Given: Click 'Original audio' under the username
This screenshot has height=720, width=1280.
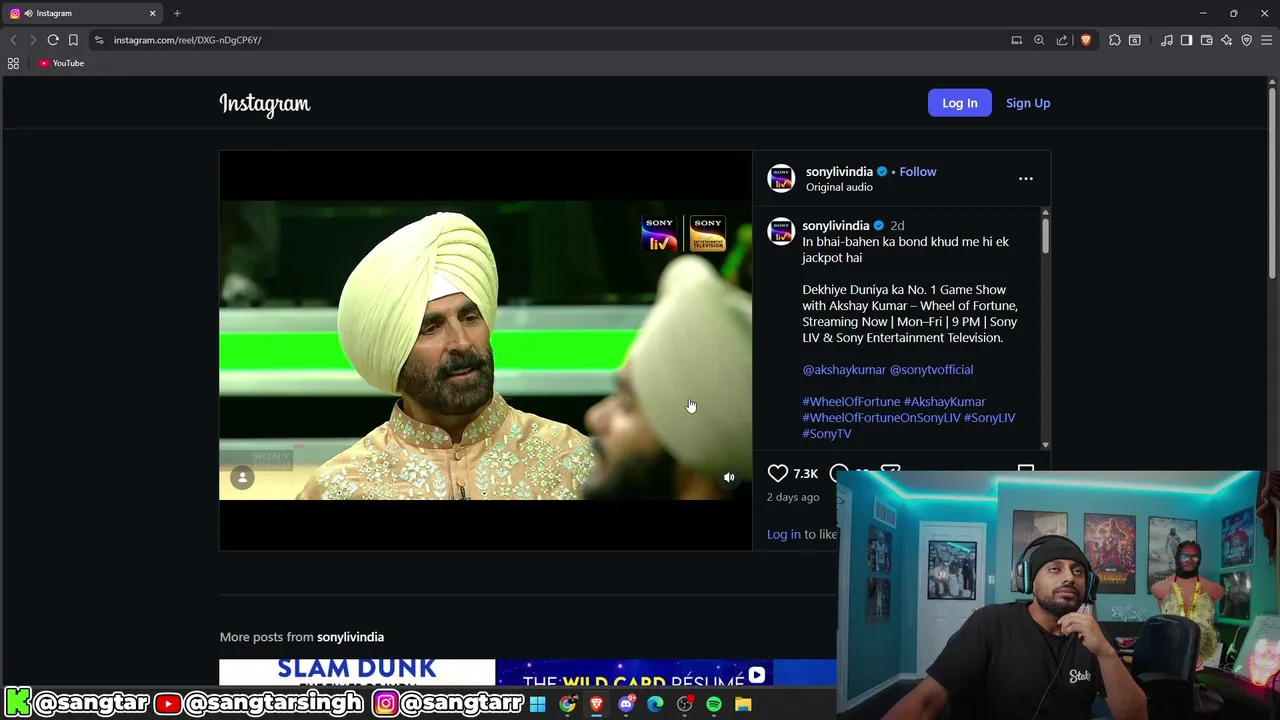Looking at the screenshot, I should pos(839,187).
